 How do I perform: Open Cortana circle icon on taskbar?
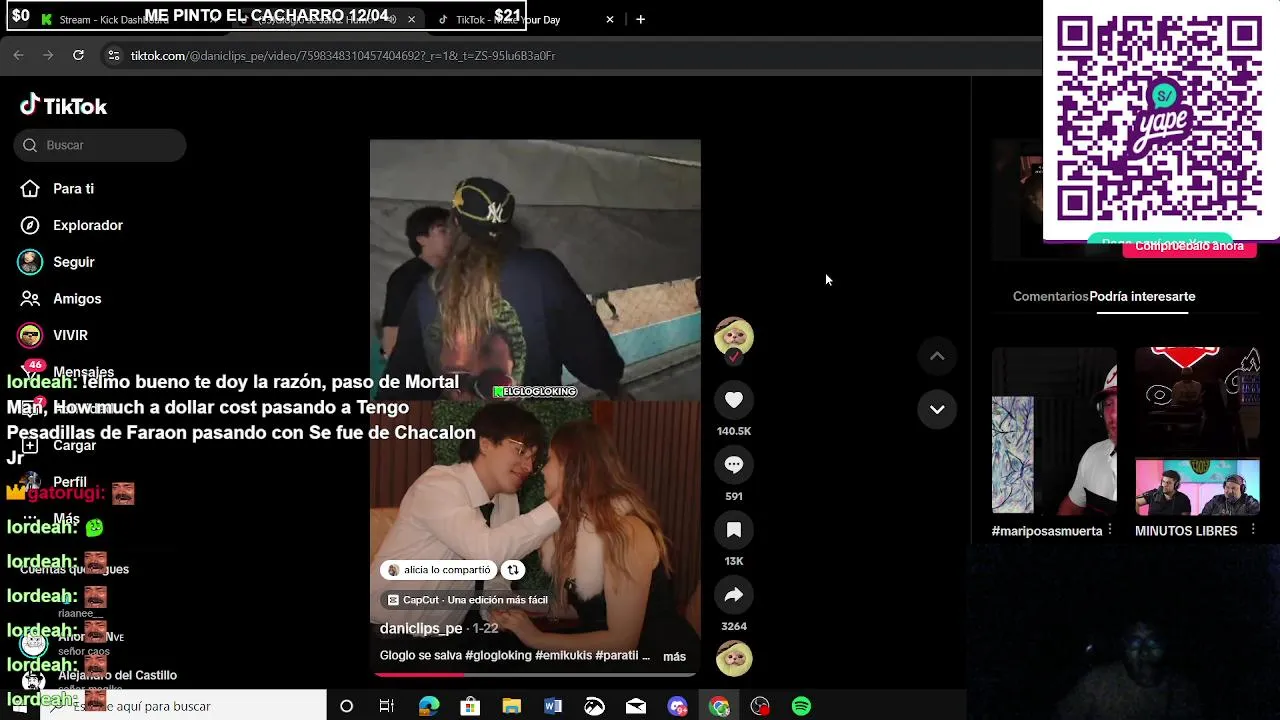pyautogui.click(x=346, y=707)
